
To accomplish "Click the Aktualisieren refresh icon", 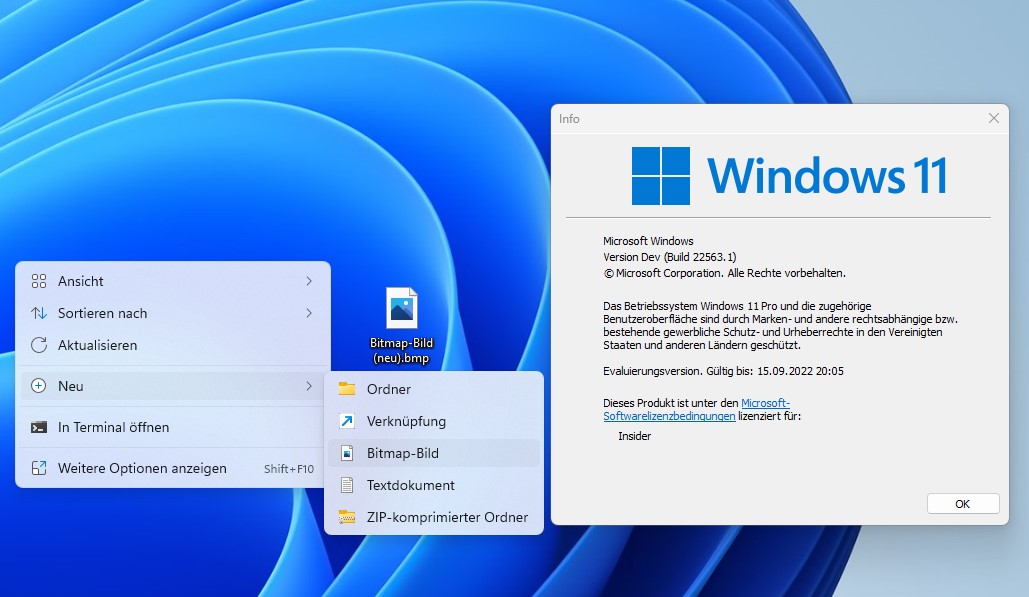I will pos(39,345).
